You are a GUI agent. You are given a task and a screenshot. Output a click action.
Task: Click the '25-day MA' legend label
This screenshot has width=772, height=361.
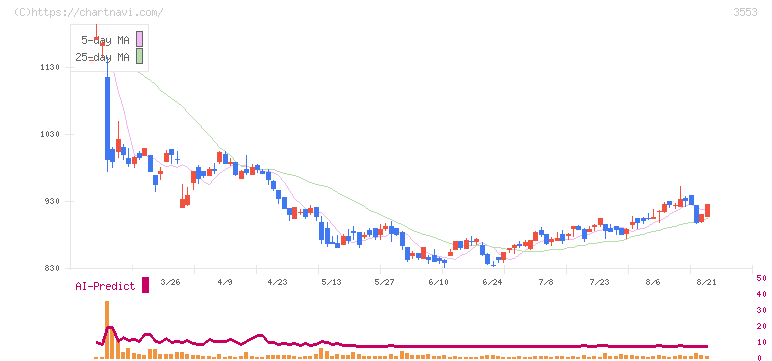pos(102,57)
